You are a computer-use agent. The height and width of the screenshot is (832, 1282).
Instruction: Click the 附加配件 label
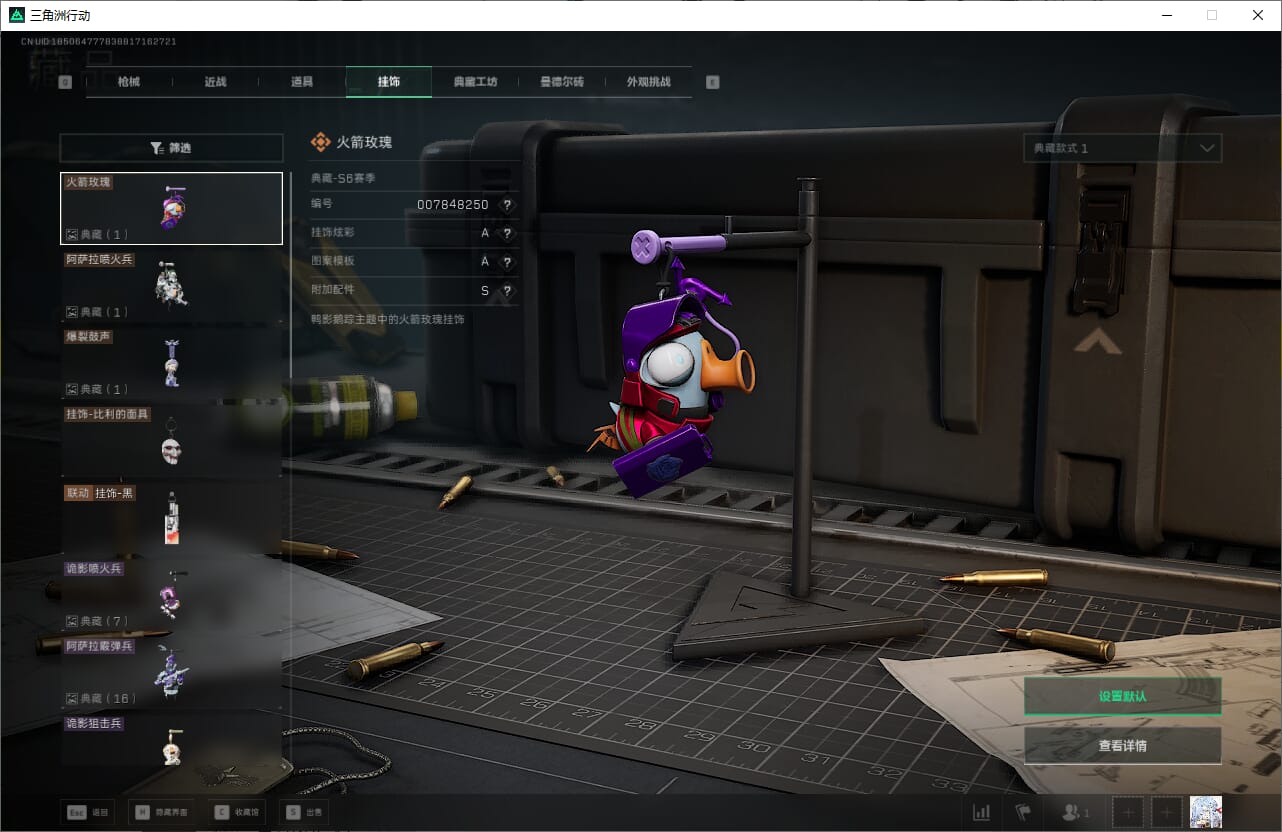click(x=332, y=291)
